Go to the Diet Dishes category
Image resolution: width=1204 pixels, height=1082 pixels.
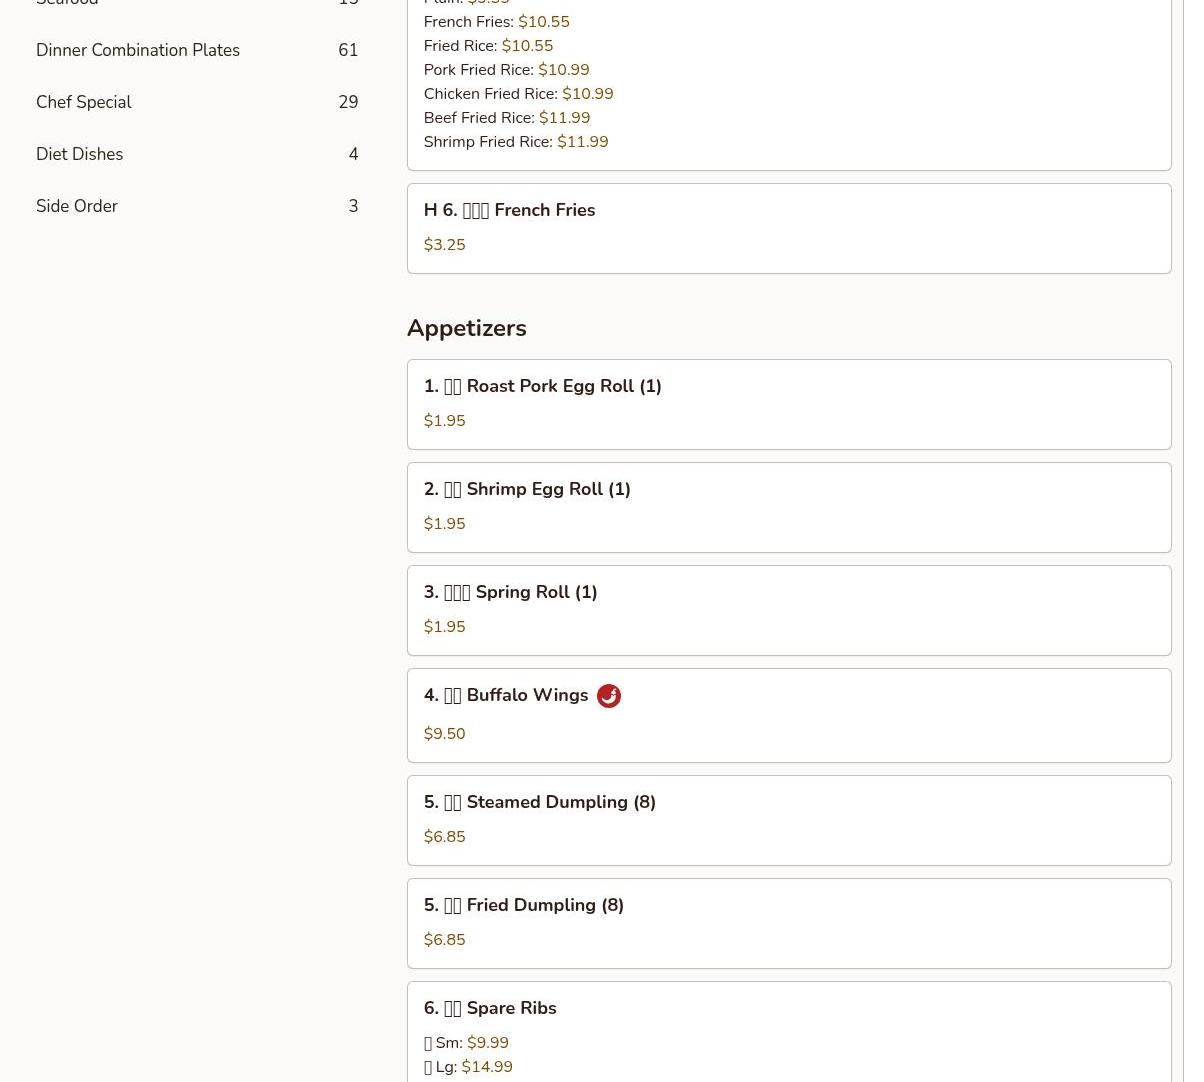(80, 154)
